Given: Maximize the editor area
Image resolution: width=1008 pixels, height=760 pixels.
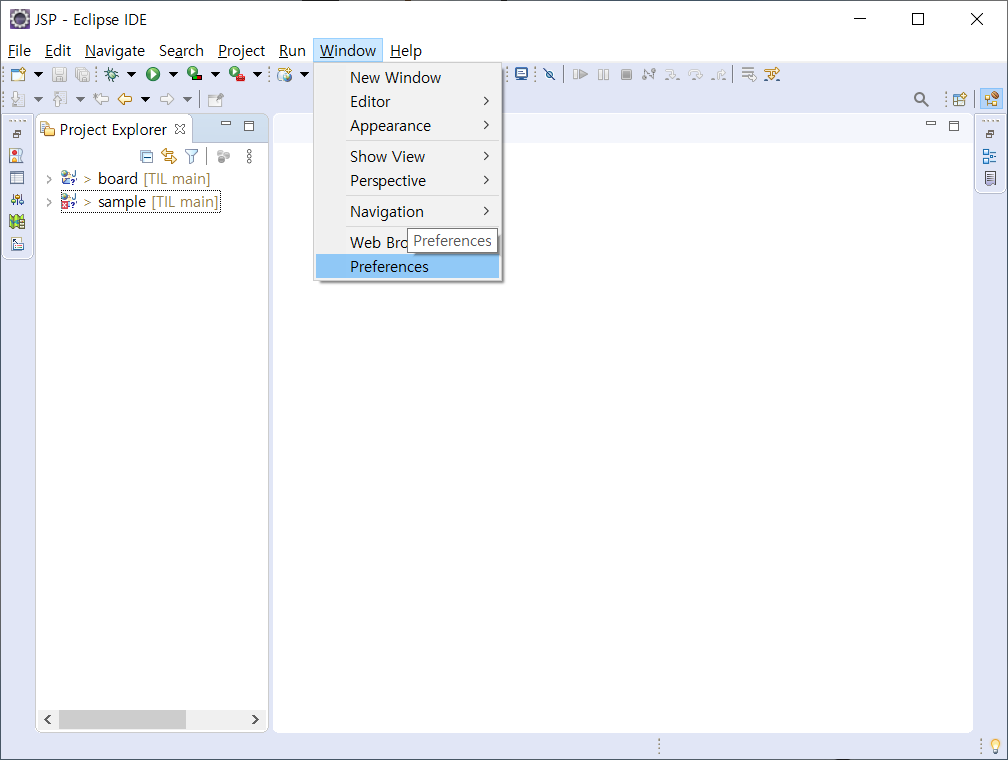Looking at the screenshot, I should coord(954,126).
